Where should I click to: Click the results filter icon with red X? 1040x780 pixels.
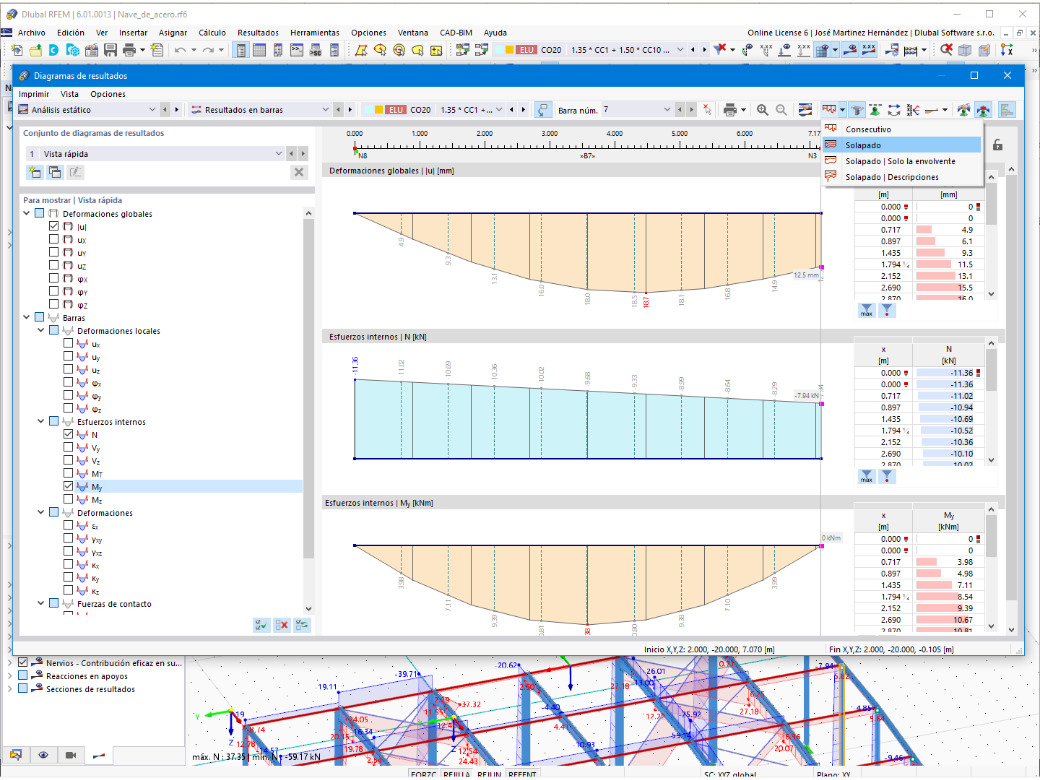coord(720,50)
